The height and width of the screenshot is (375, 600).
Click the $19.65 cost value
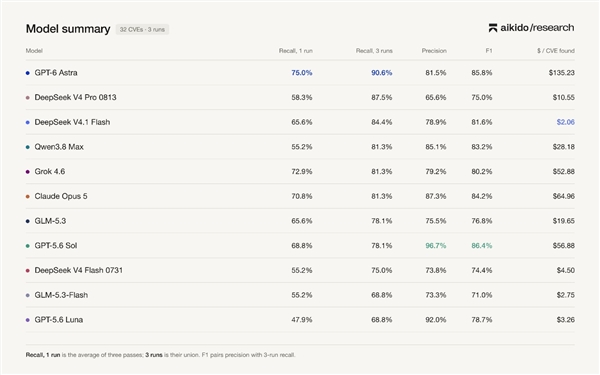563,221
